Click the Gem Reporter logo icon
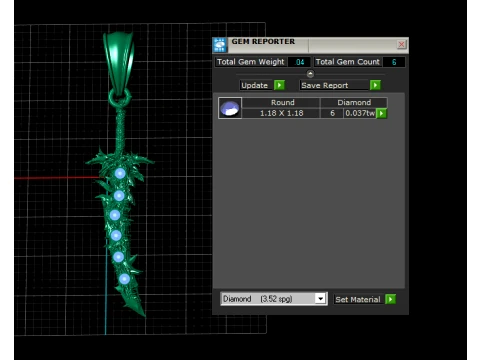This screenshot has height=360, width=480. 220,45
